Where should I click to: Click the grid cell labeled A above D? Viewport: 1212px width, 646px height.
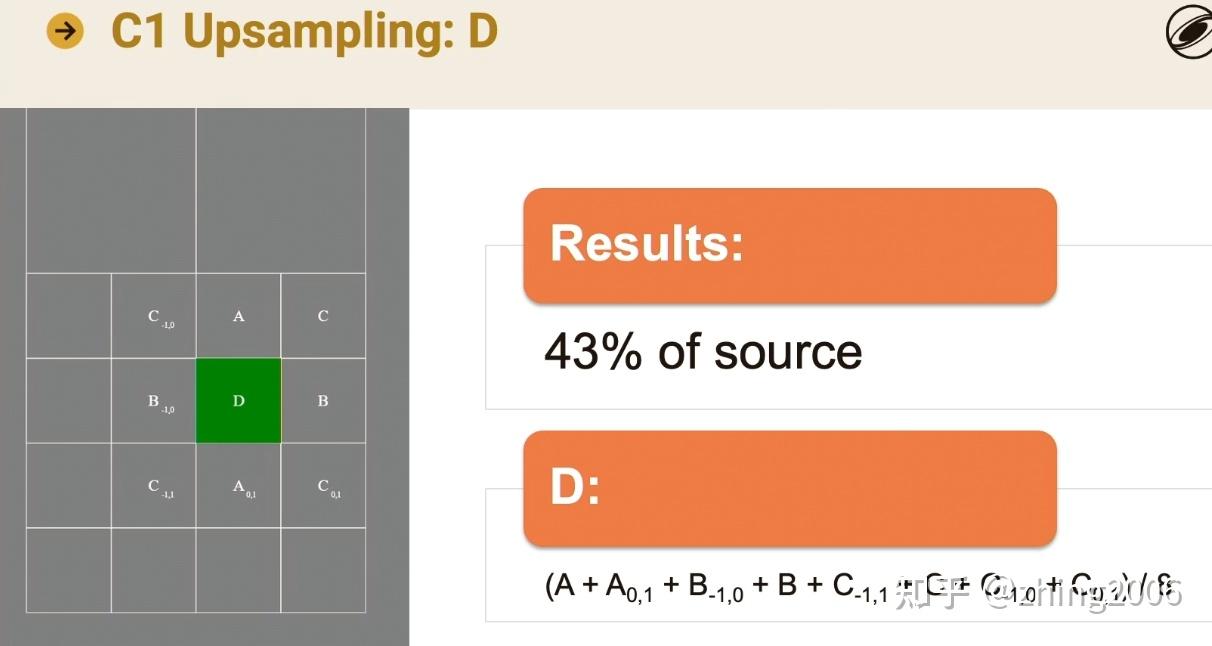click(x=238, y=316)
